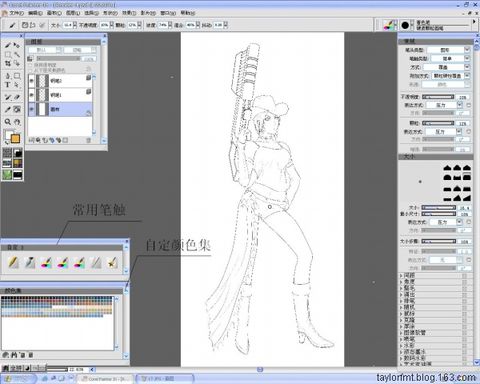Screen dimensions: 480x384
Task: Toggle preserve transparency checkbox in Layers panel
Action: pyautogui.click(x=30, y=65)
